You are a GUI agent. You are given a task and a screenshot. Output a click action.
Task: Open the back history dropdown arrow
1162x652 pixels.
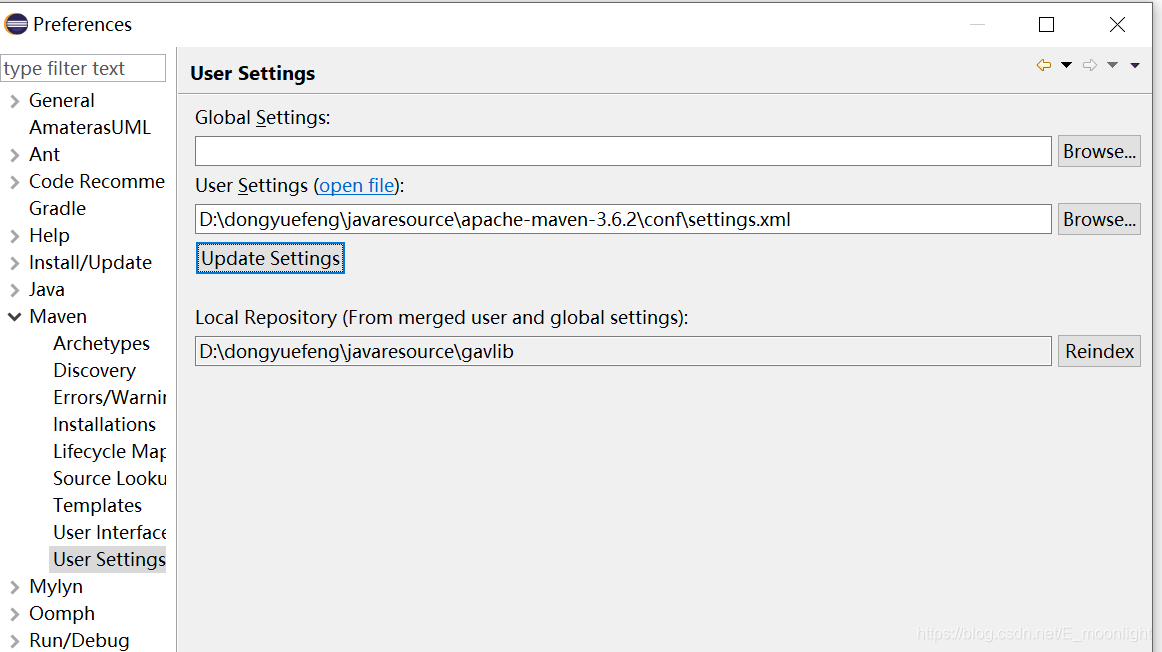[1066, 65]
